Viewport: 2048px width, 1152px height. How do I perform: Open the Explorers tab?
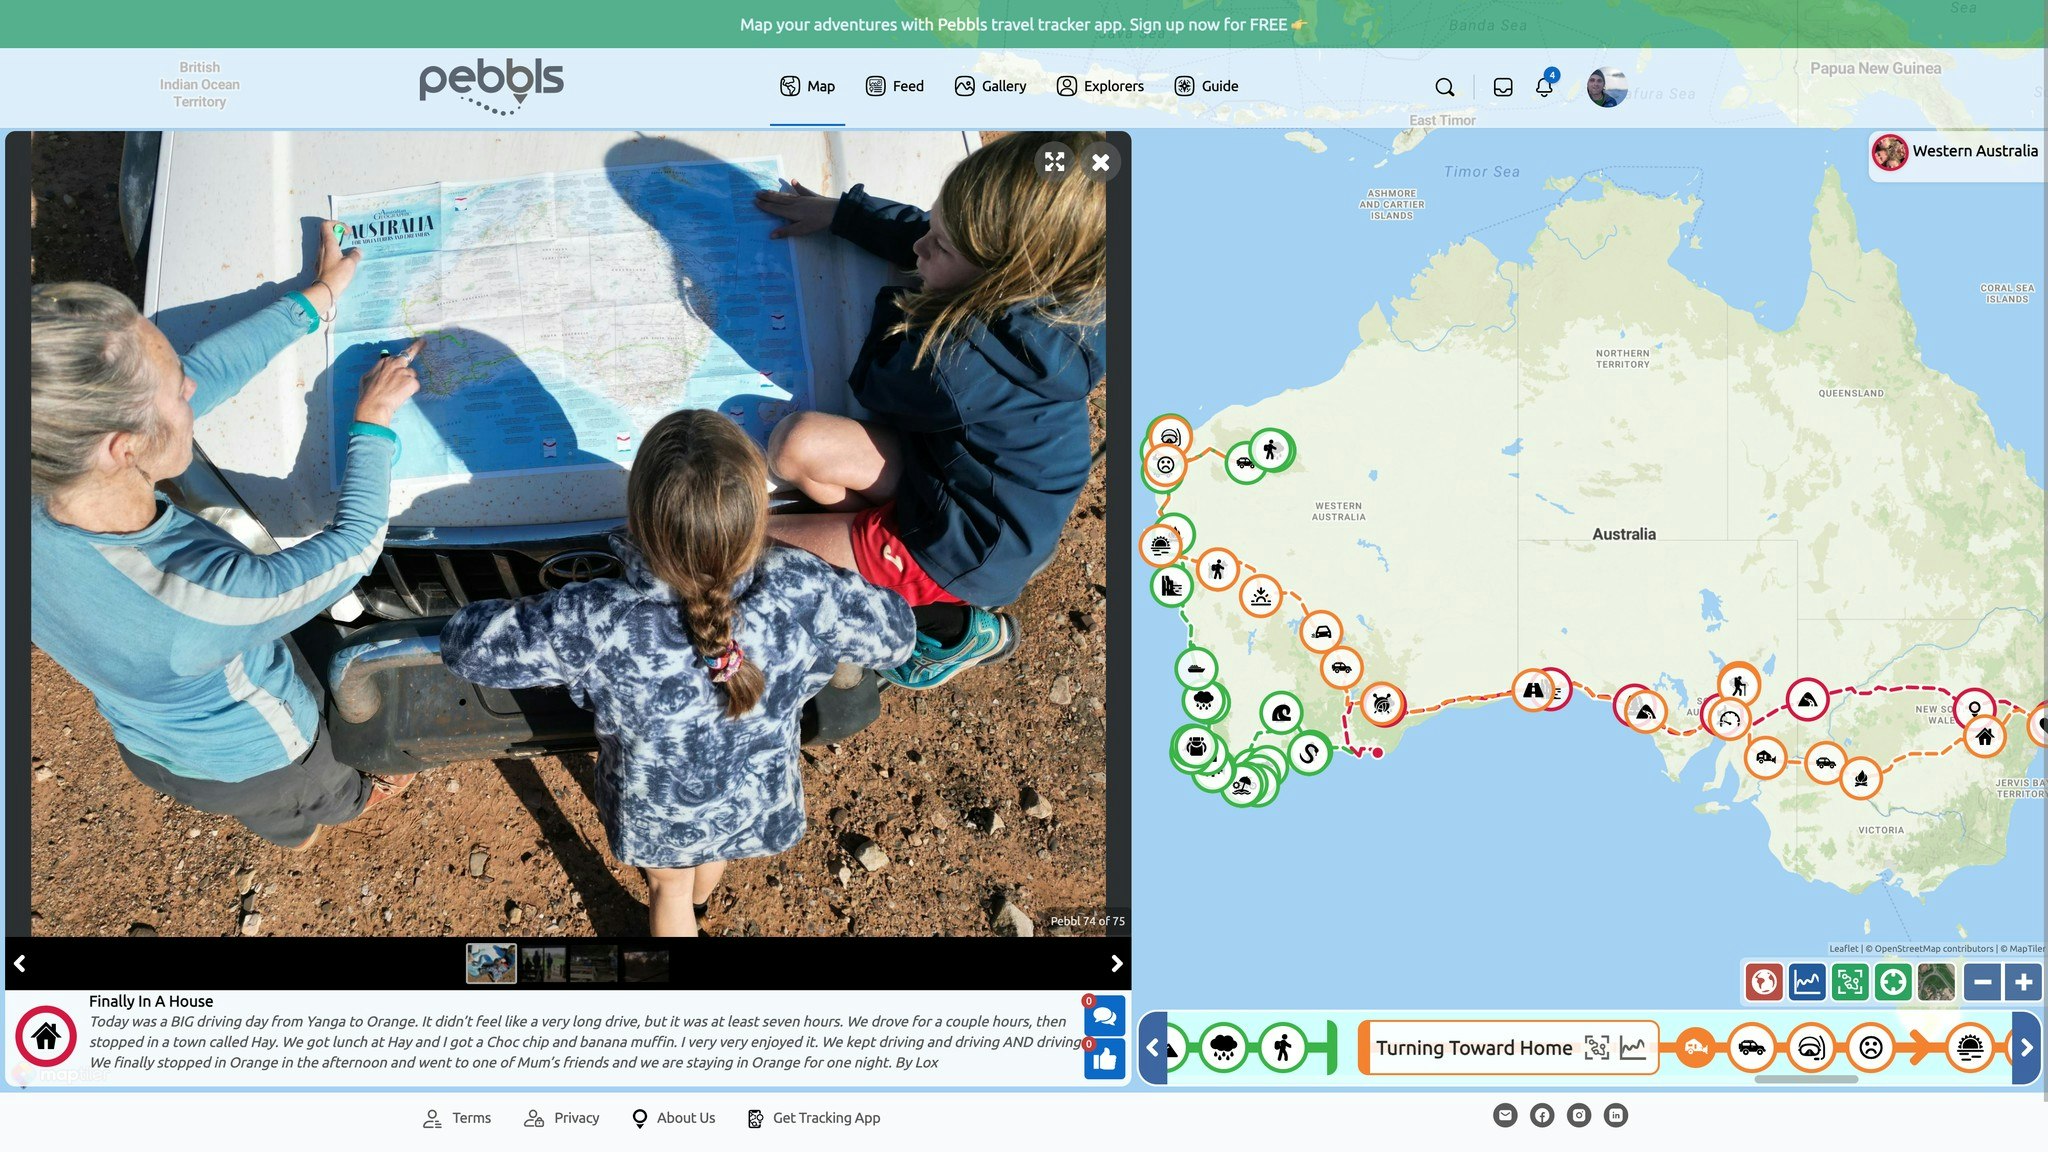[1100, 86]
